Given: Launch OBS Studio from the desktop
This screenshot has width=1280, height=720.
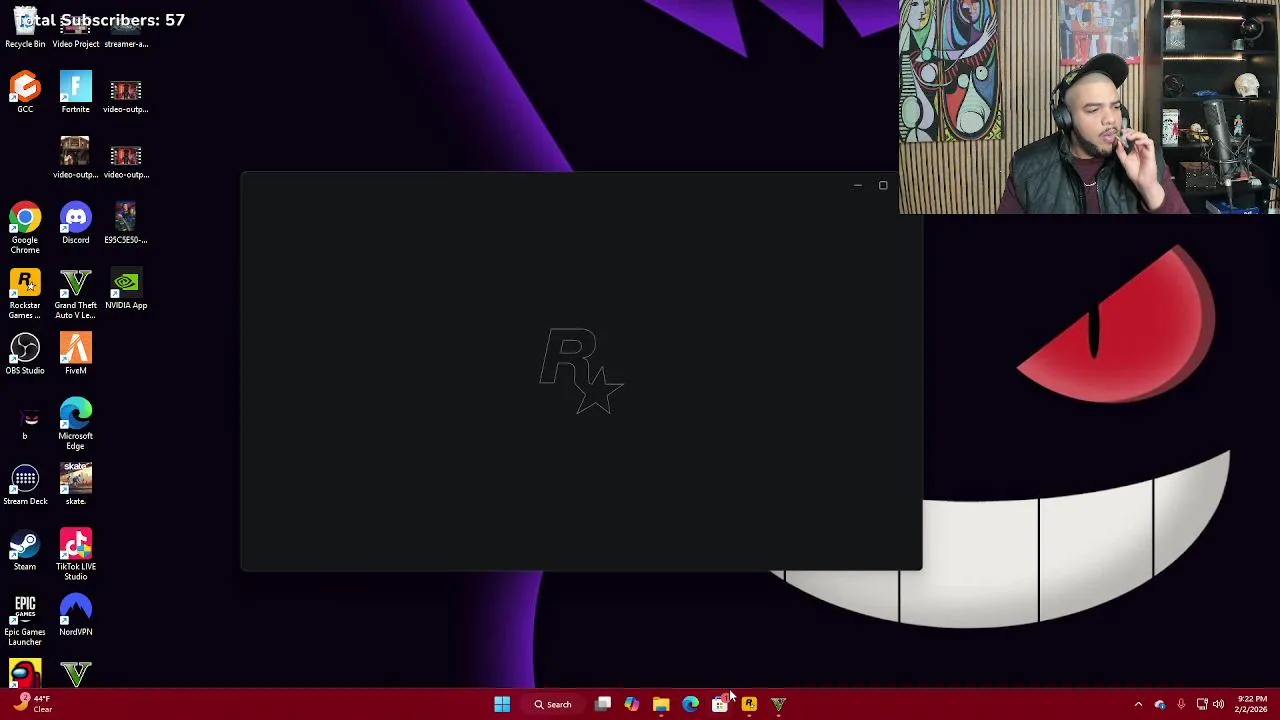Looking at the screenshot, I should (x=25, y=354).
